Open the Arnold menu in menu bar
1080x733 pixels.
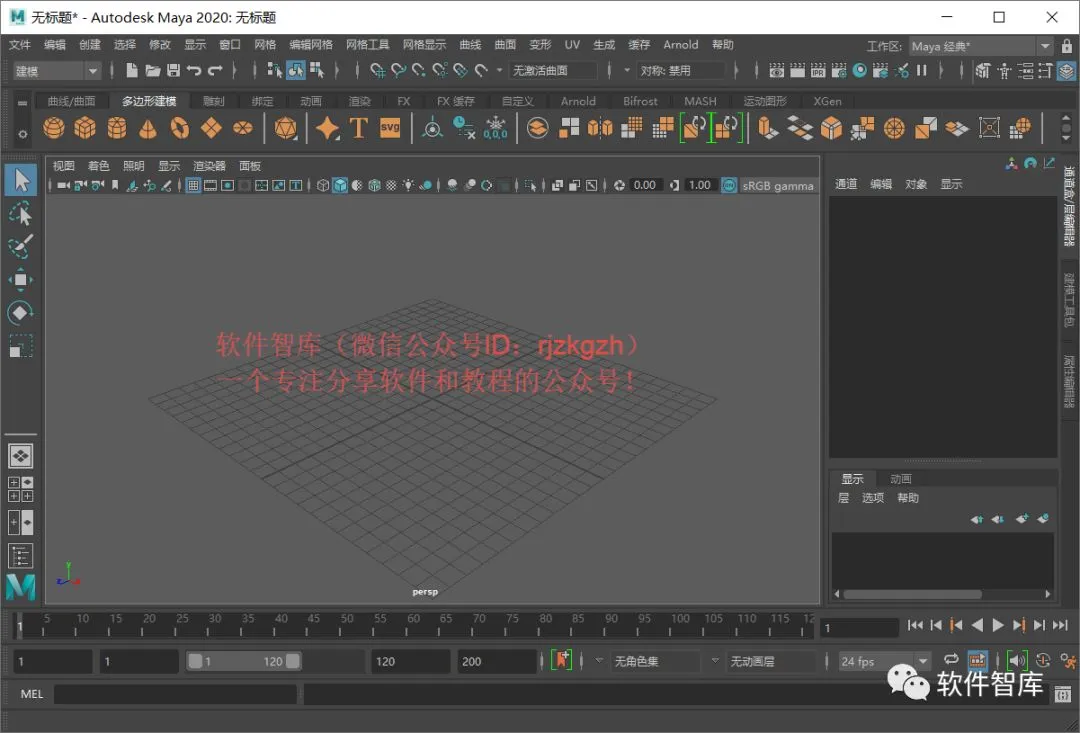tap(681, 45)
